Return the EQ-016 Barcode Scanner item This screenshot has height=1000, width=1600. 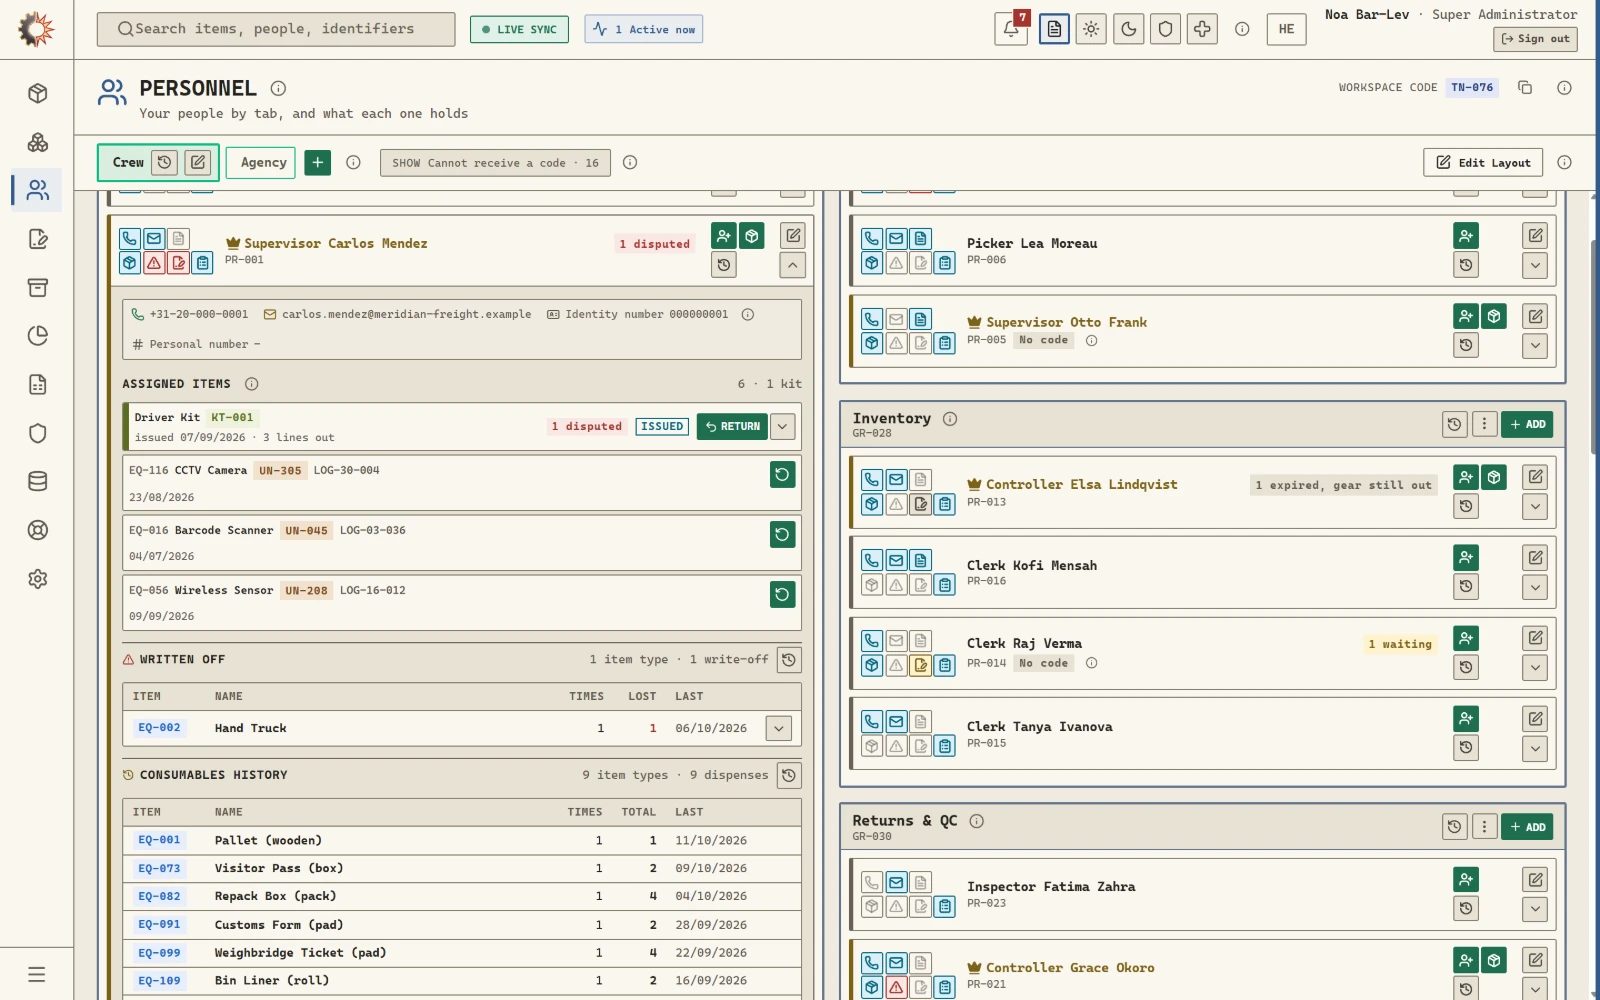pos(783,534)
